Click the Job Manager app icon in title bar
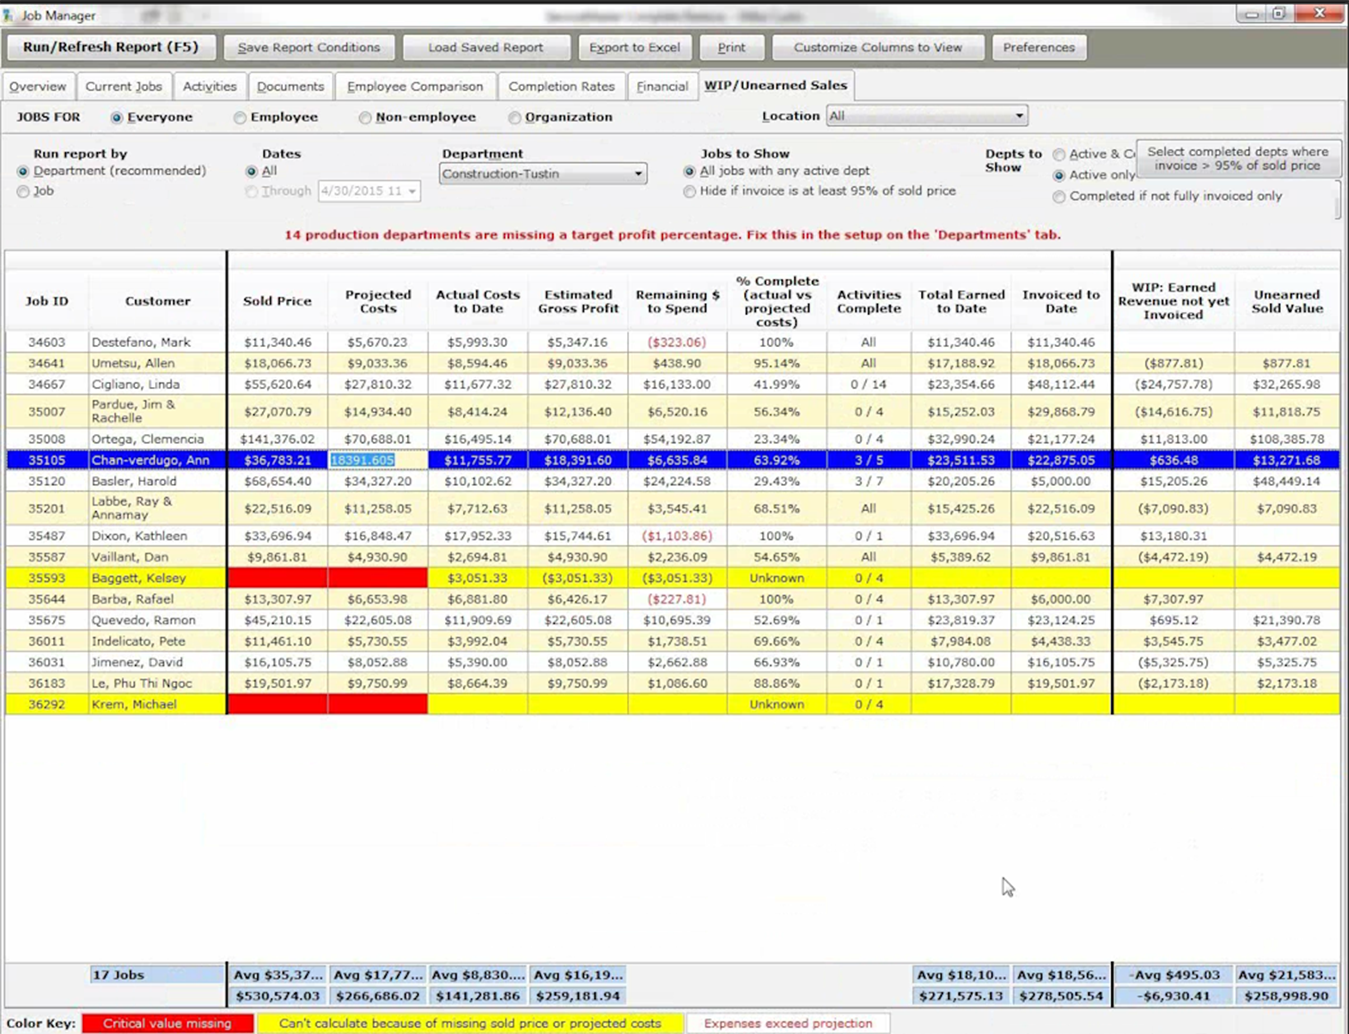1349x1034 pixels. [9, 15]
